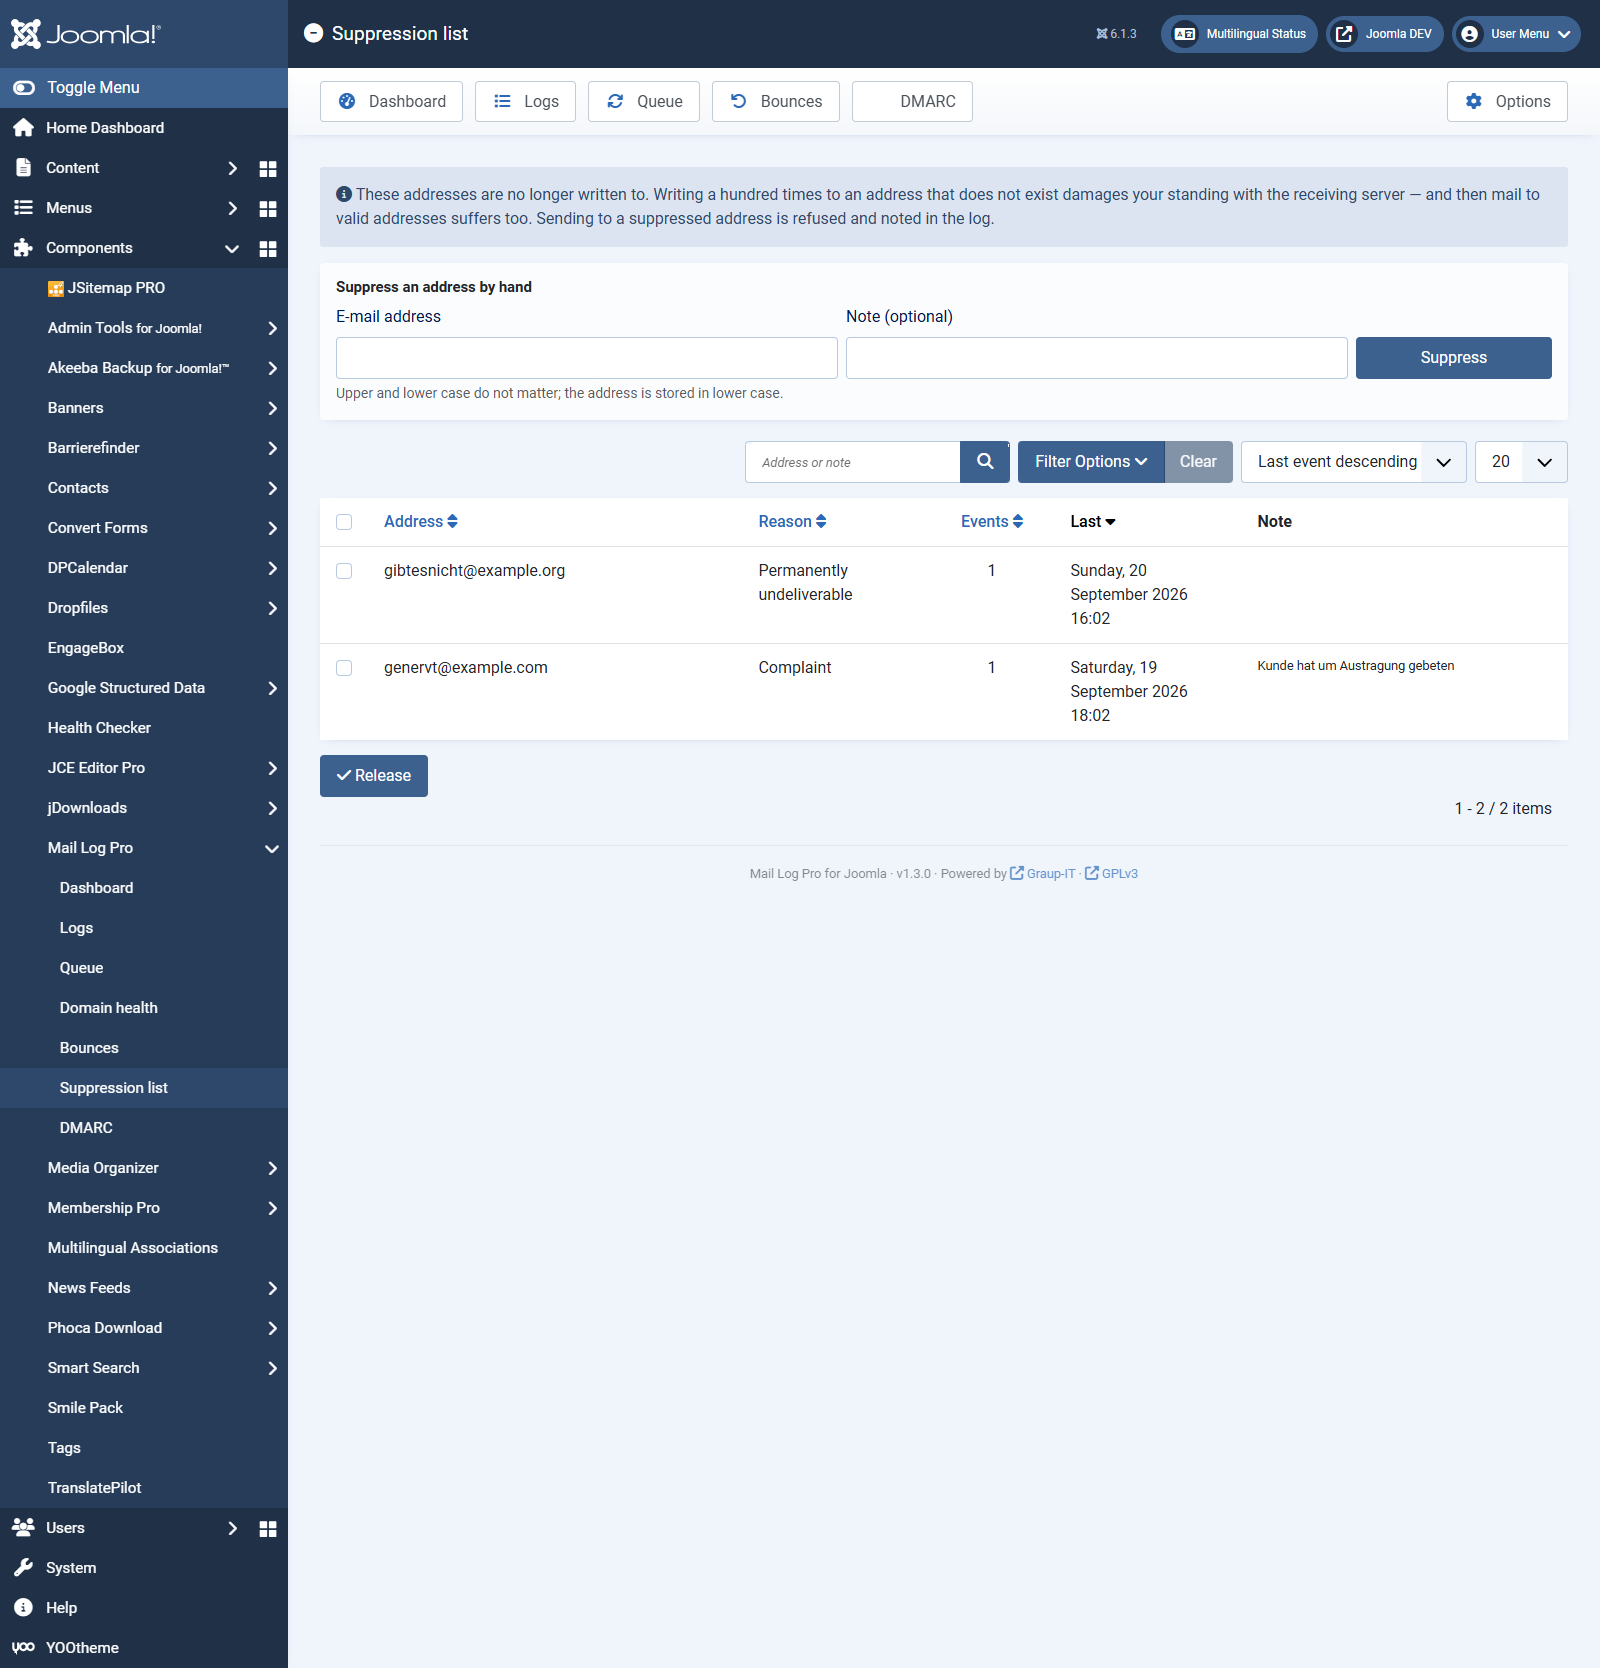Click the Joomla logo
The width and height of the screenshot is (1600, 1668).
point(86,34)
